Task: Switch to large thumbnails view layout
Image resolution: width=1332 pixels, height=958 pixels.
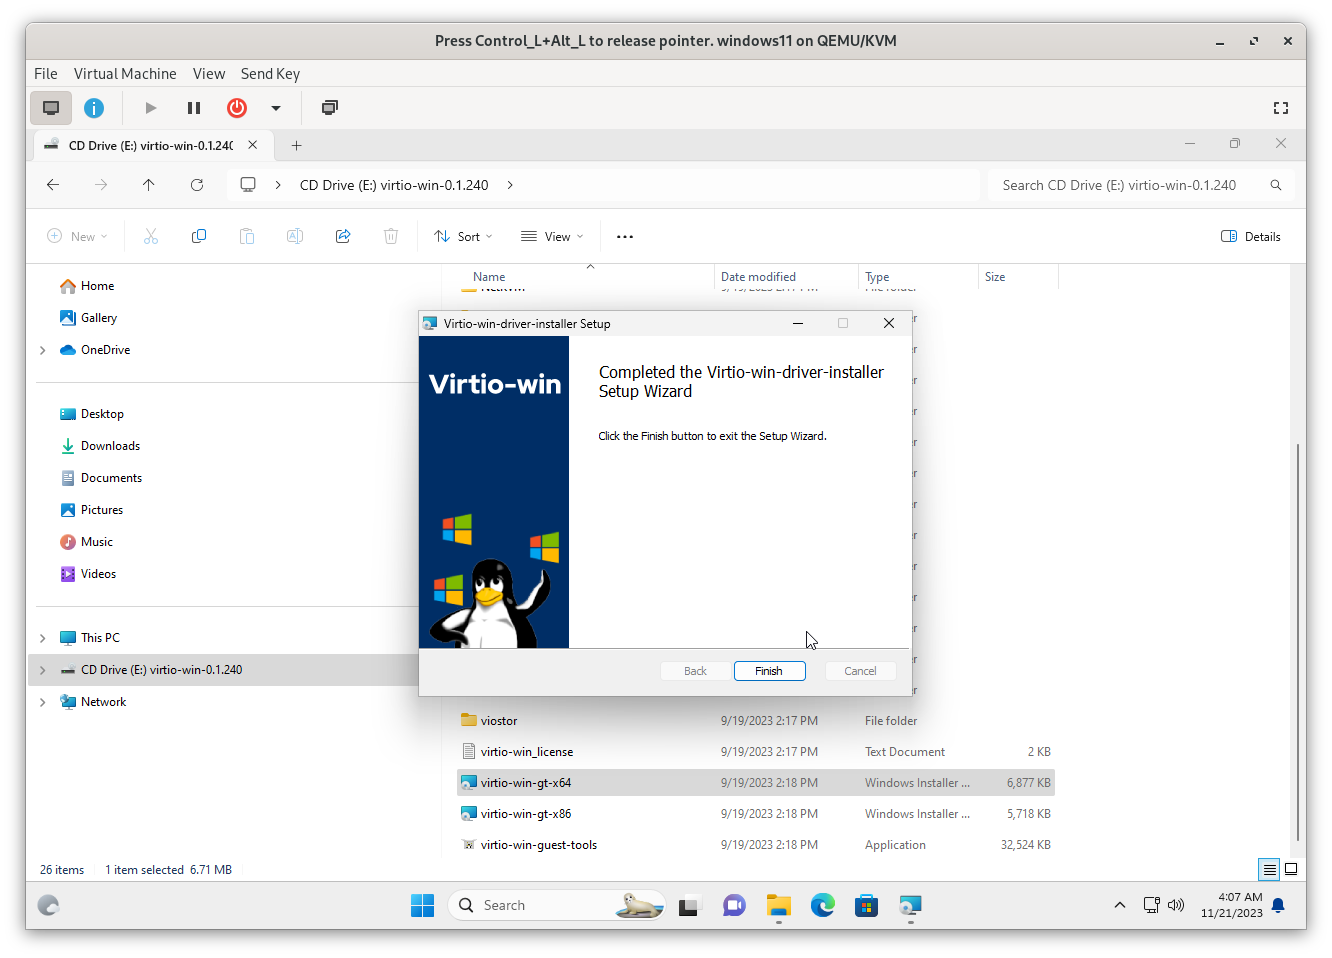Action: 1291,870
